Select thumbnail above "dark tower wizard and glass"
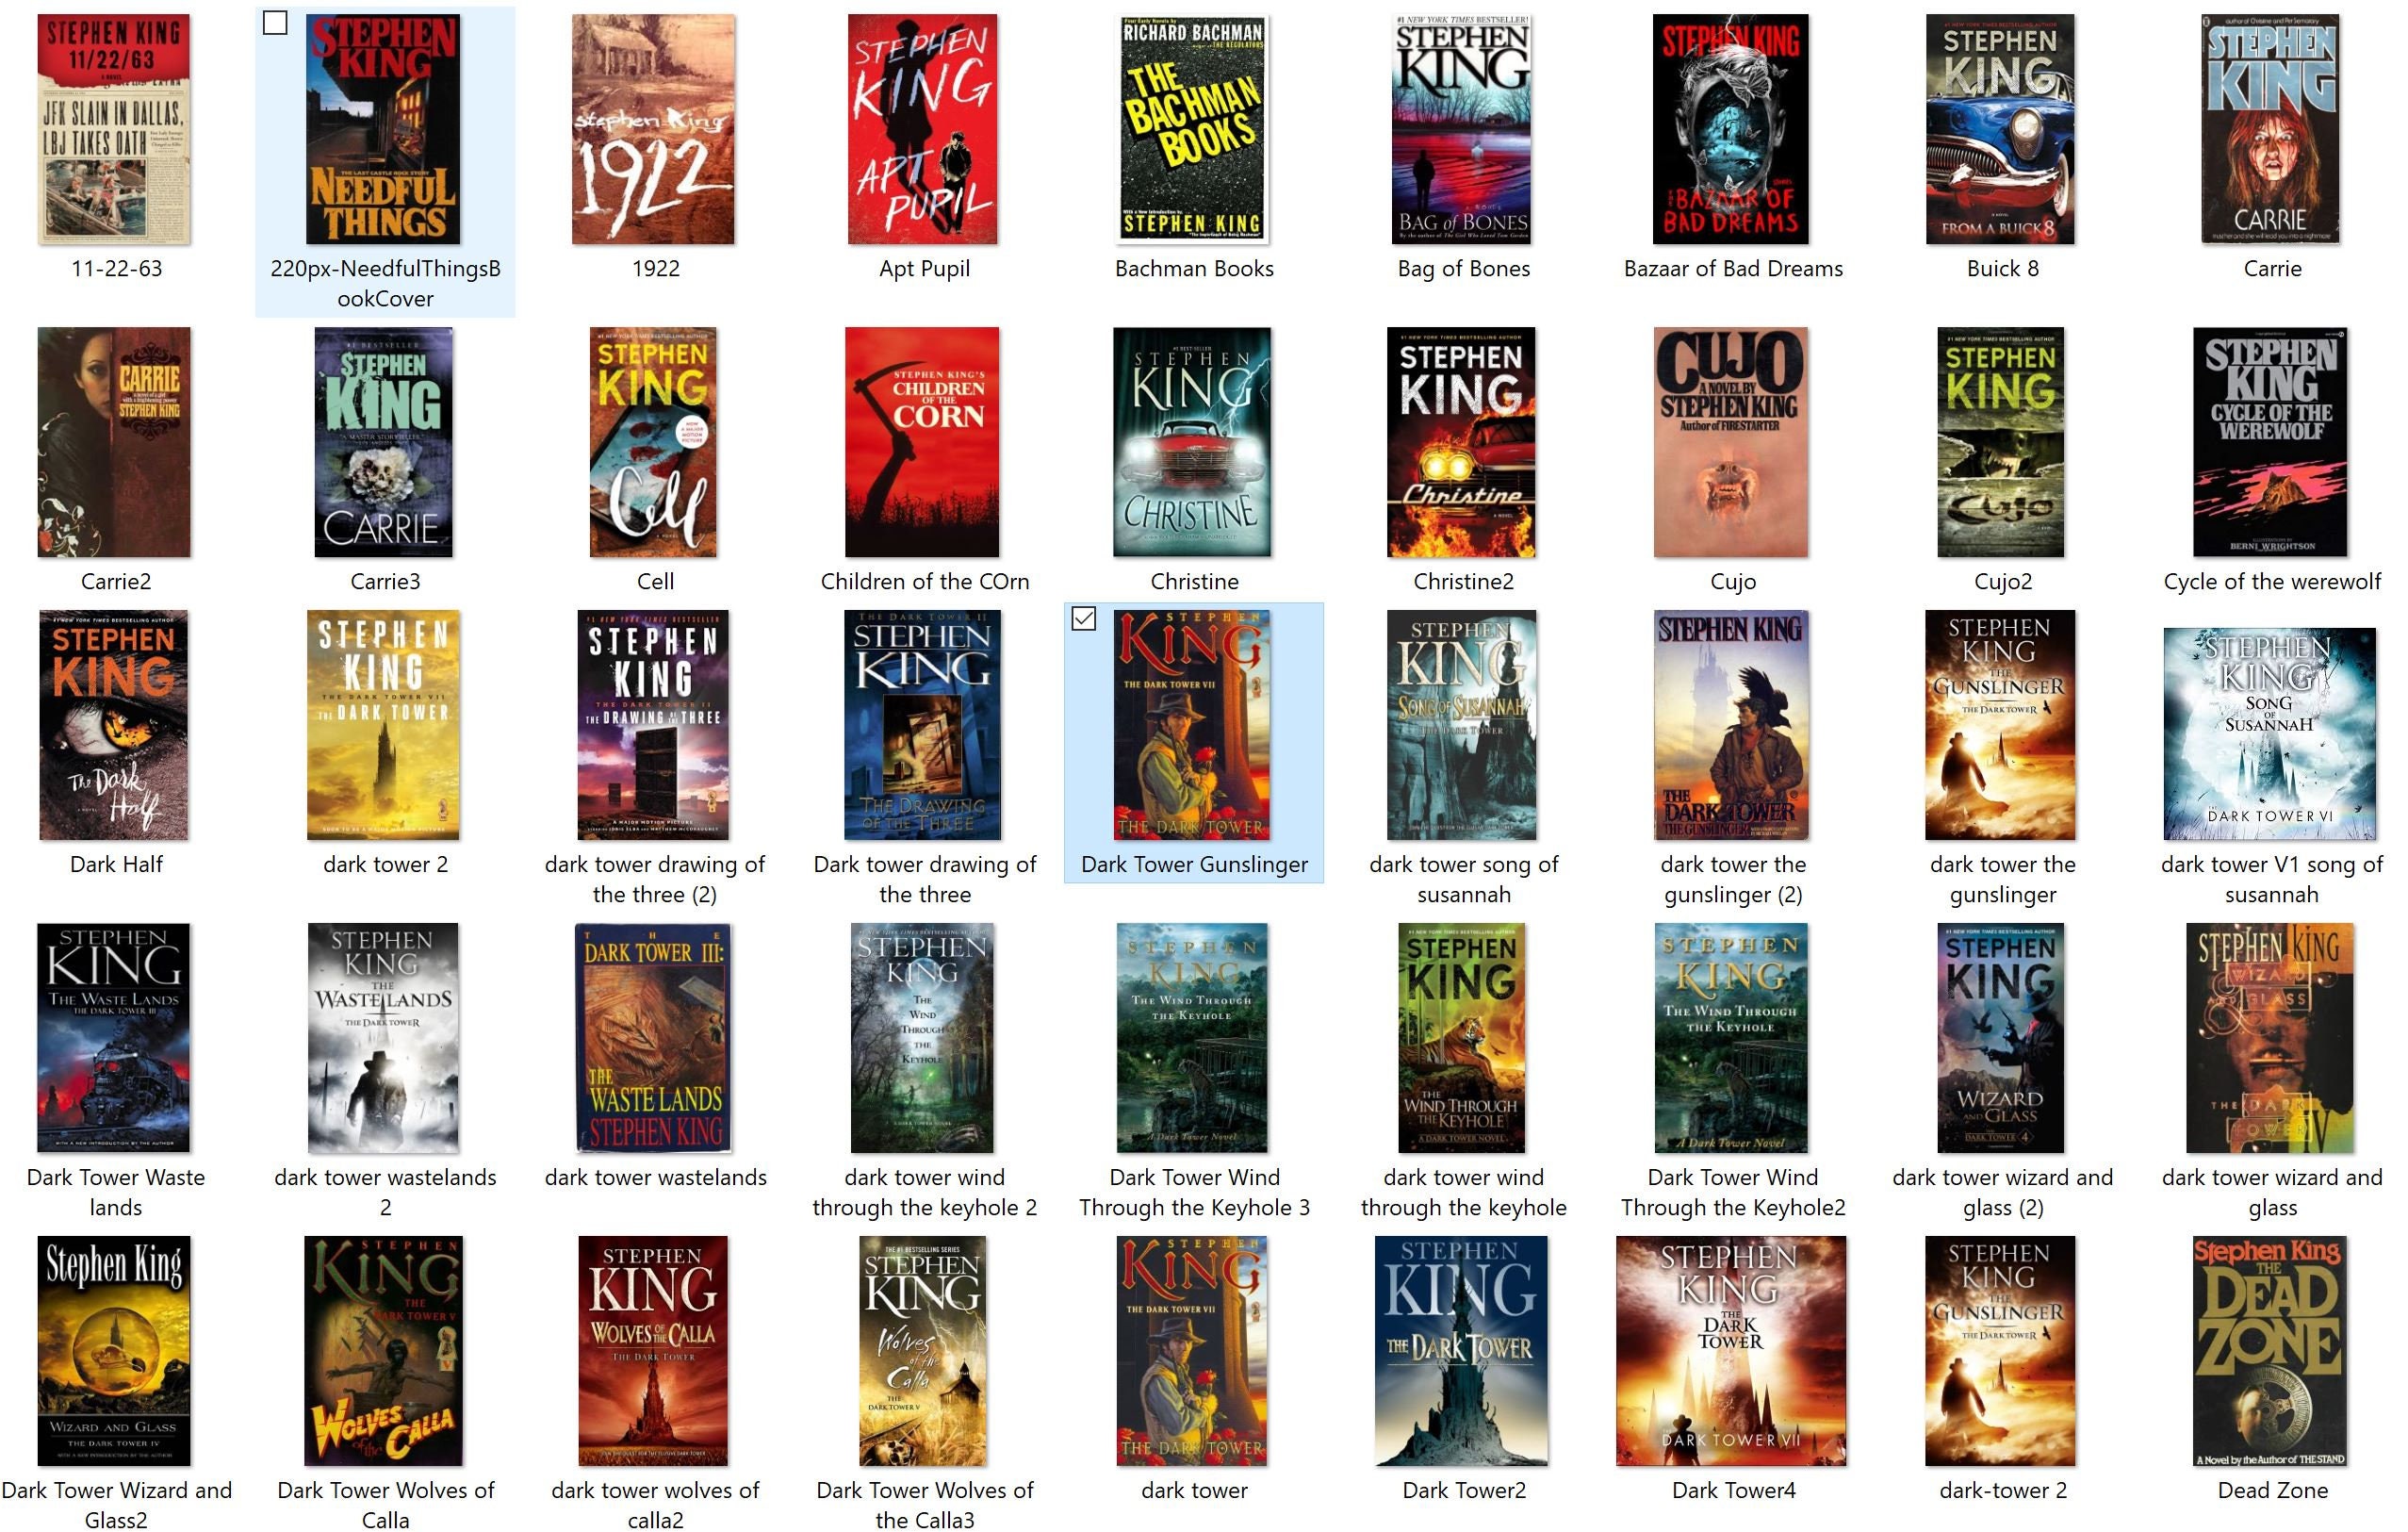This screenshot has width=2408, height=1532. click(x=2270, y=1038)
